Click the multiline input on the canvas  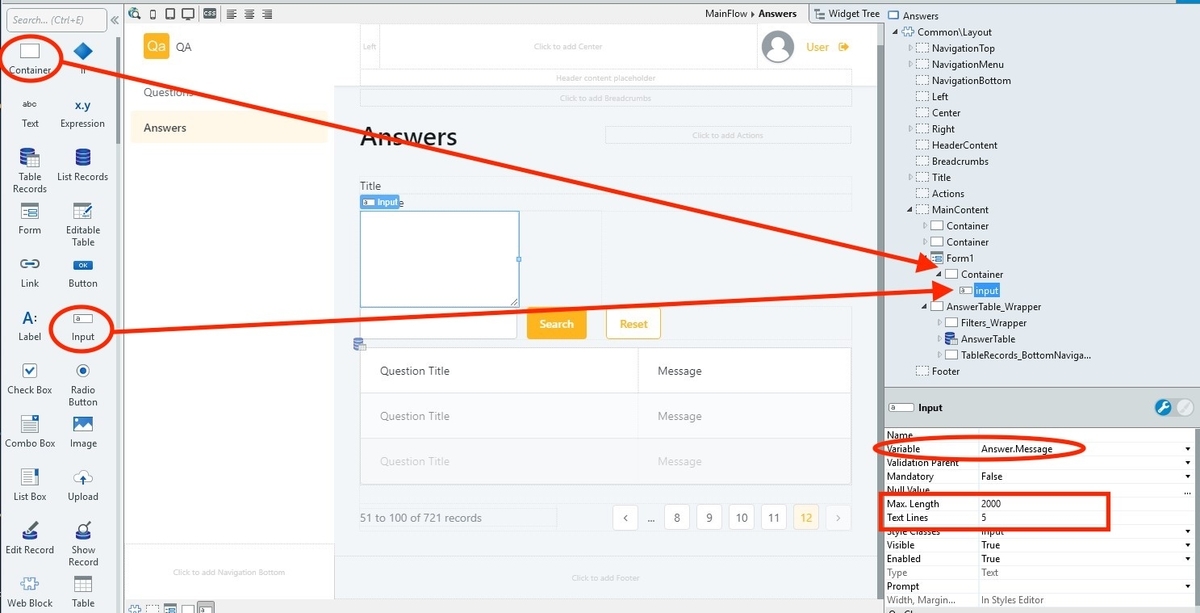coord(439,259)
